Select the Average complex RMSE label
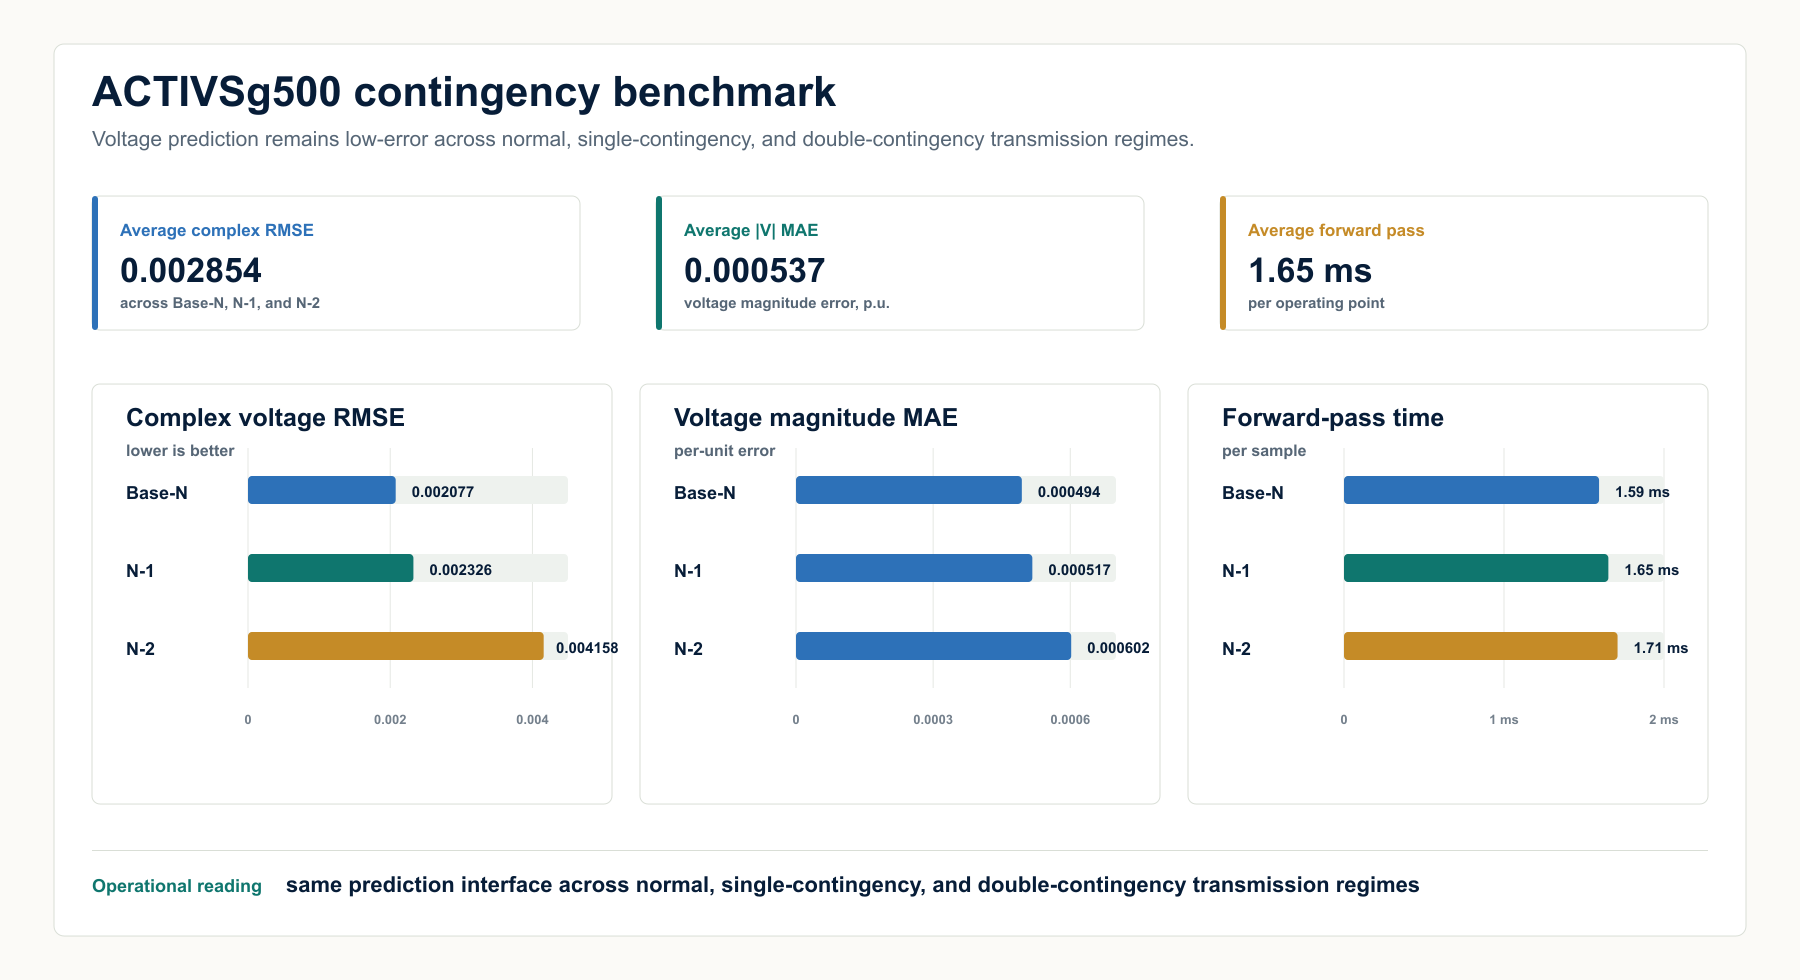This screenshot has height=980, width=1800. point(217,230)
